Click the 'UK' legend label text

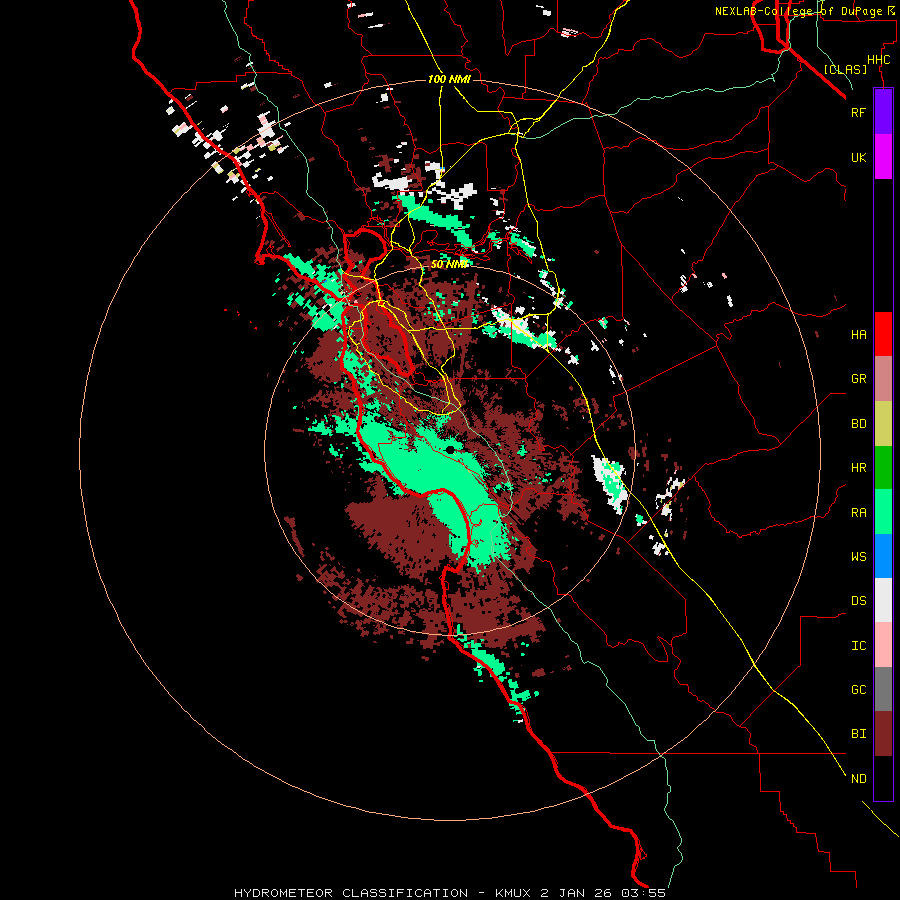pyautogui.click(x=858, y=157)
